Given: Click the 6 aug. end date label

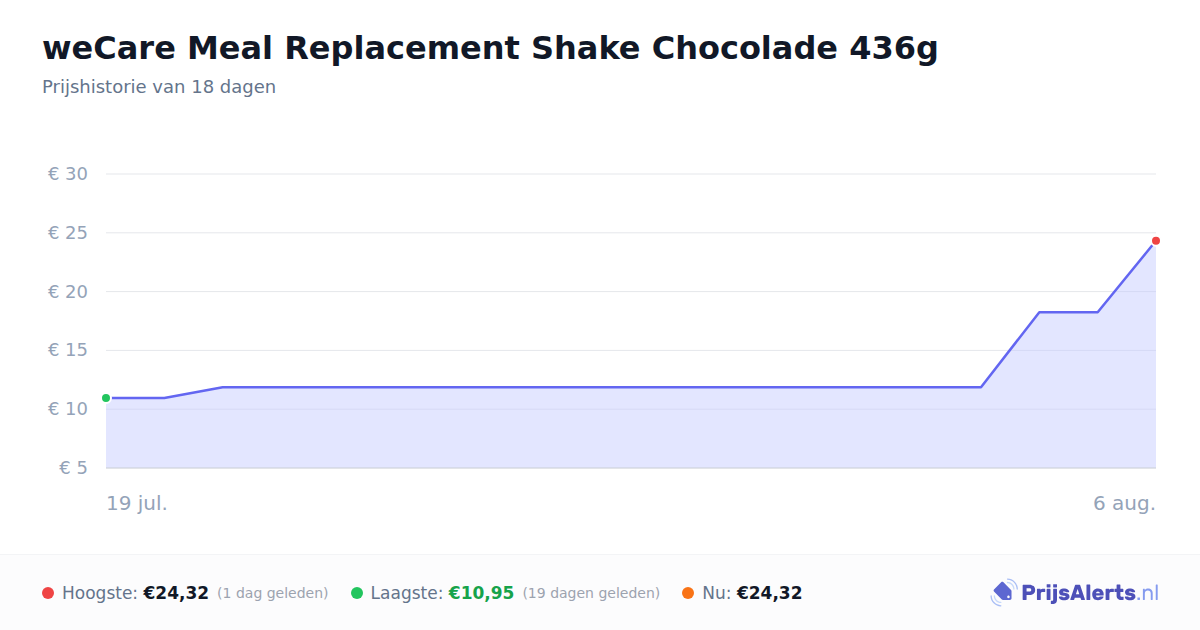Looking at the screenshot, I should click(x=1124, y=503).
